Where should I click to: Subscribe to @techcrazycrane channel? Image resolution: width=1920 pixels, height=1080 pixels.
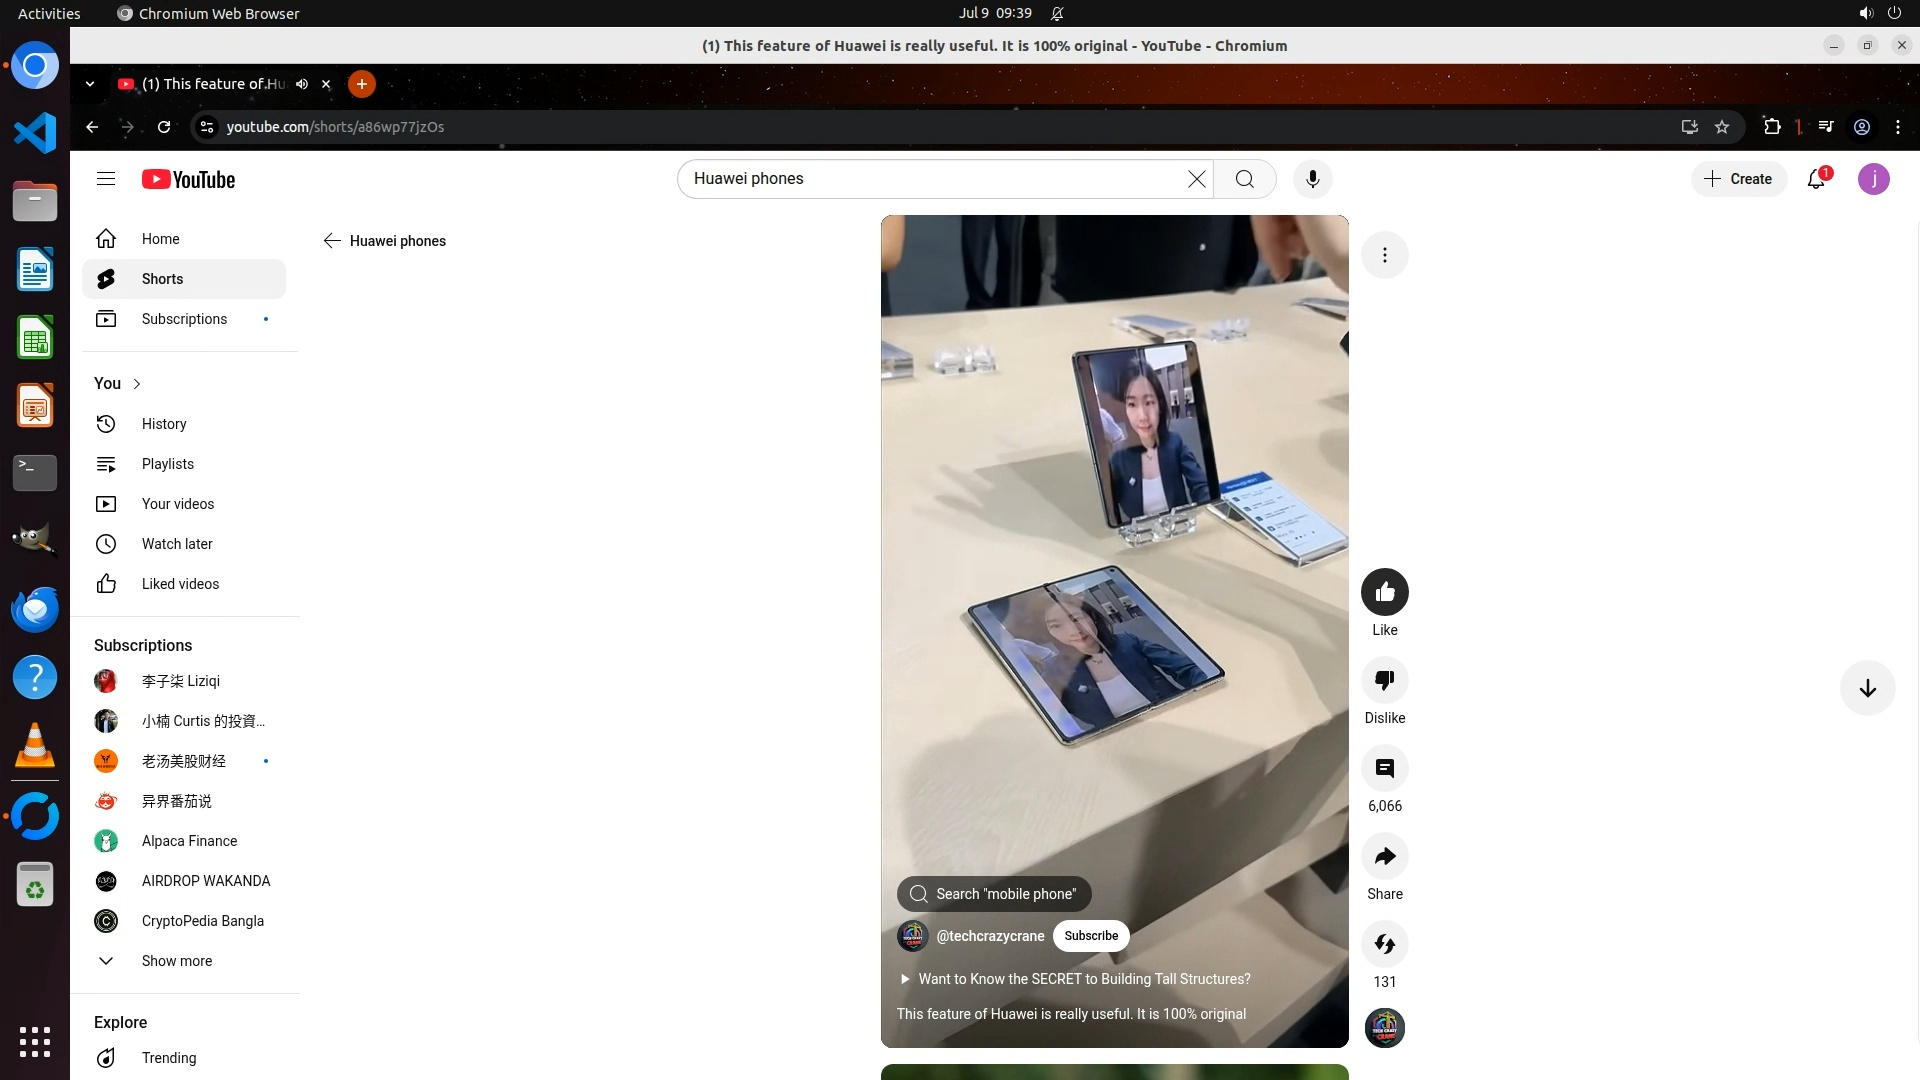(x=1090, y=936)
